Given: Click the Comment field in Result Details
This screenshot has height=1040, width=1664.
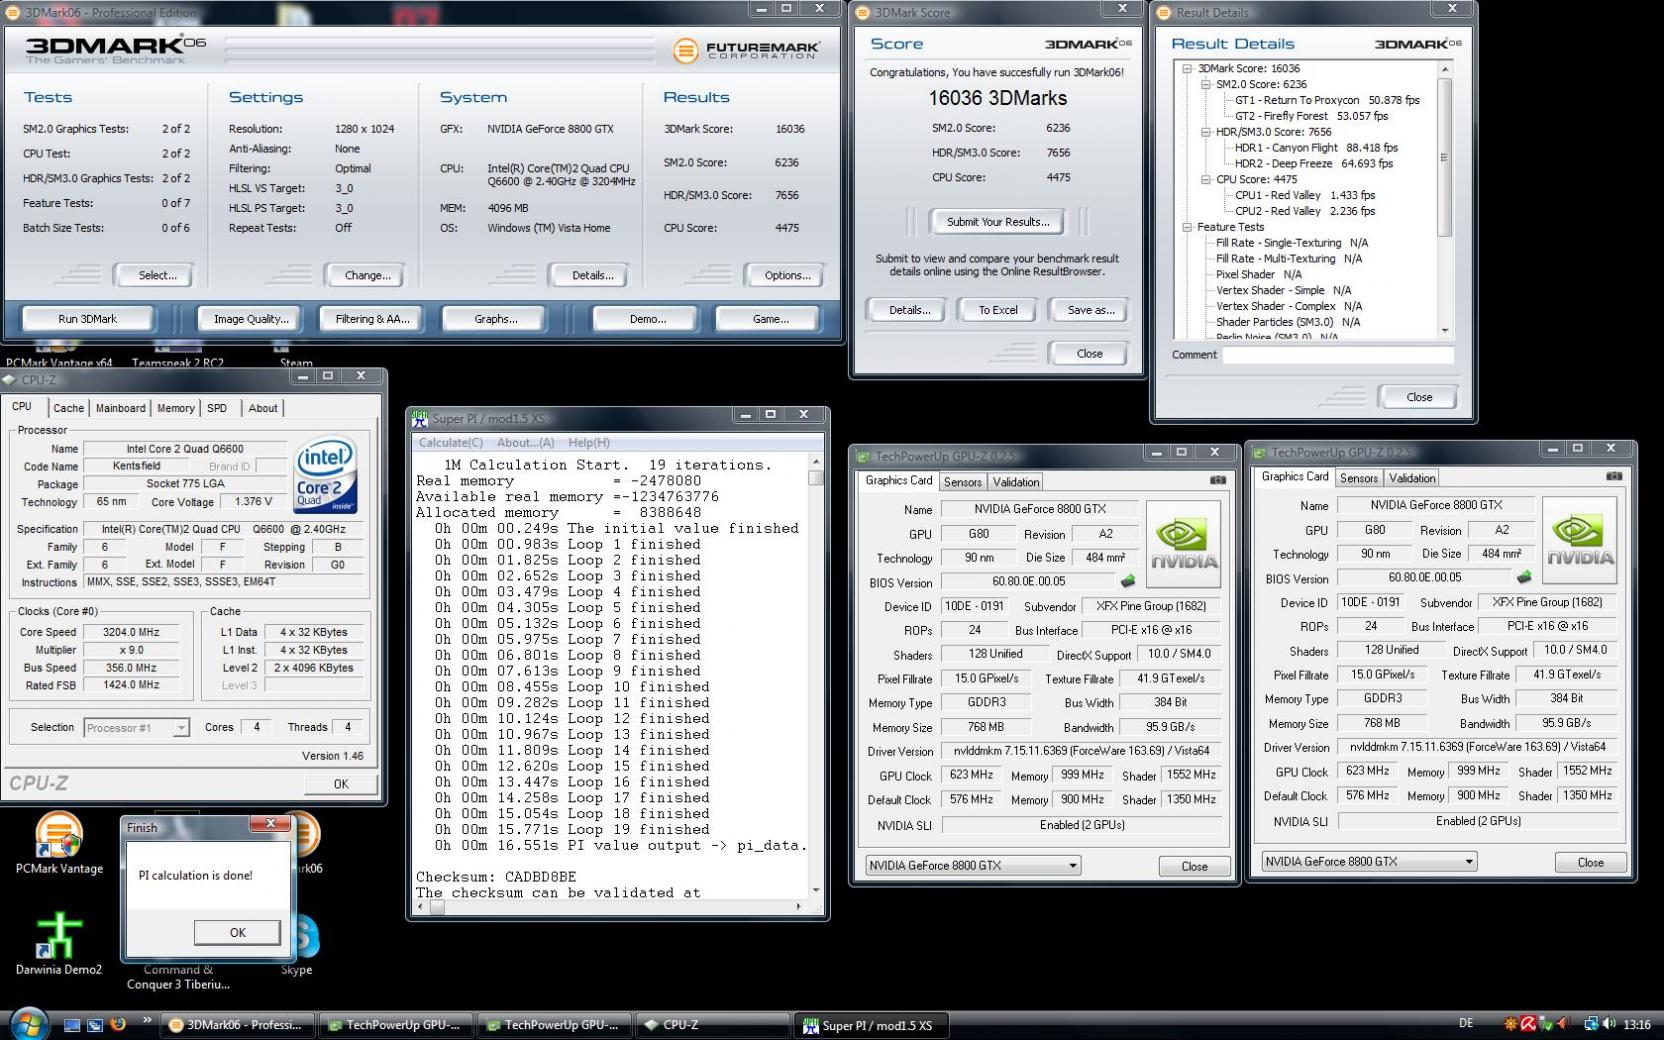Looking at the screenshot, I should click(1337, 355).
